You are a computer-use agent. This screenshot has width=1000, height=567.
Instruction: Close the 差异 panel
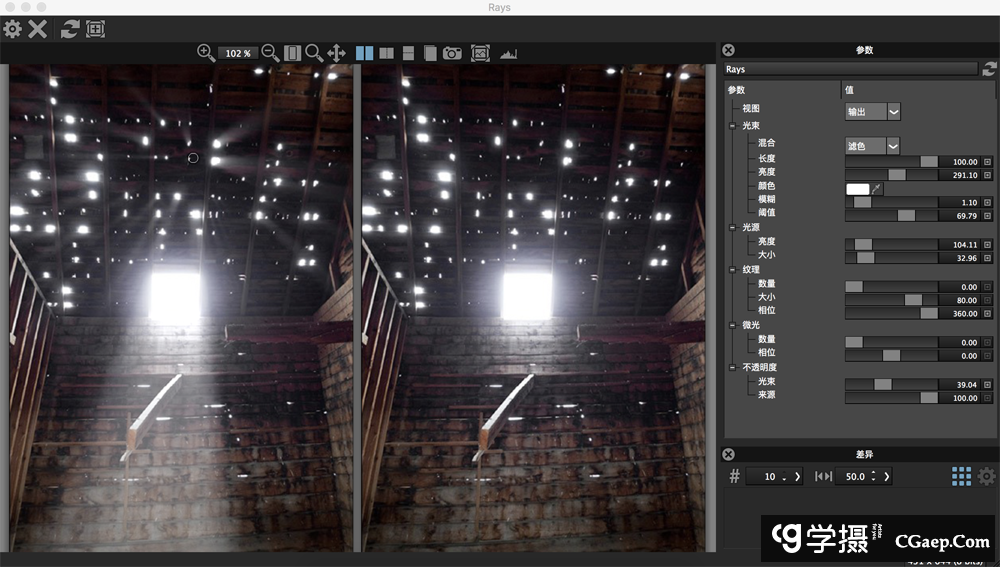[x=728, y=454]
